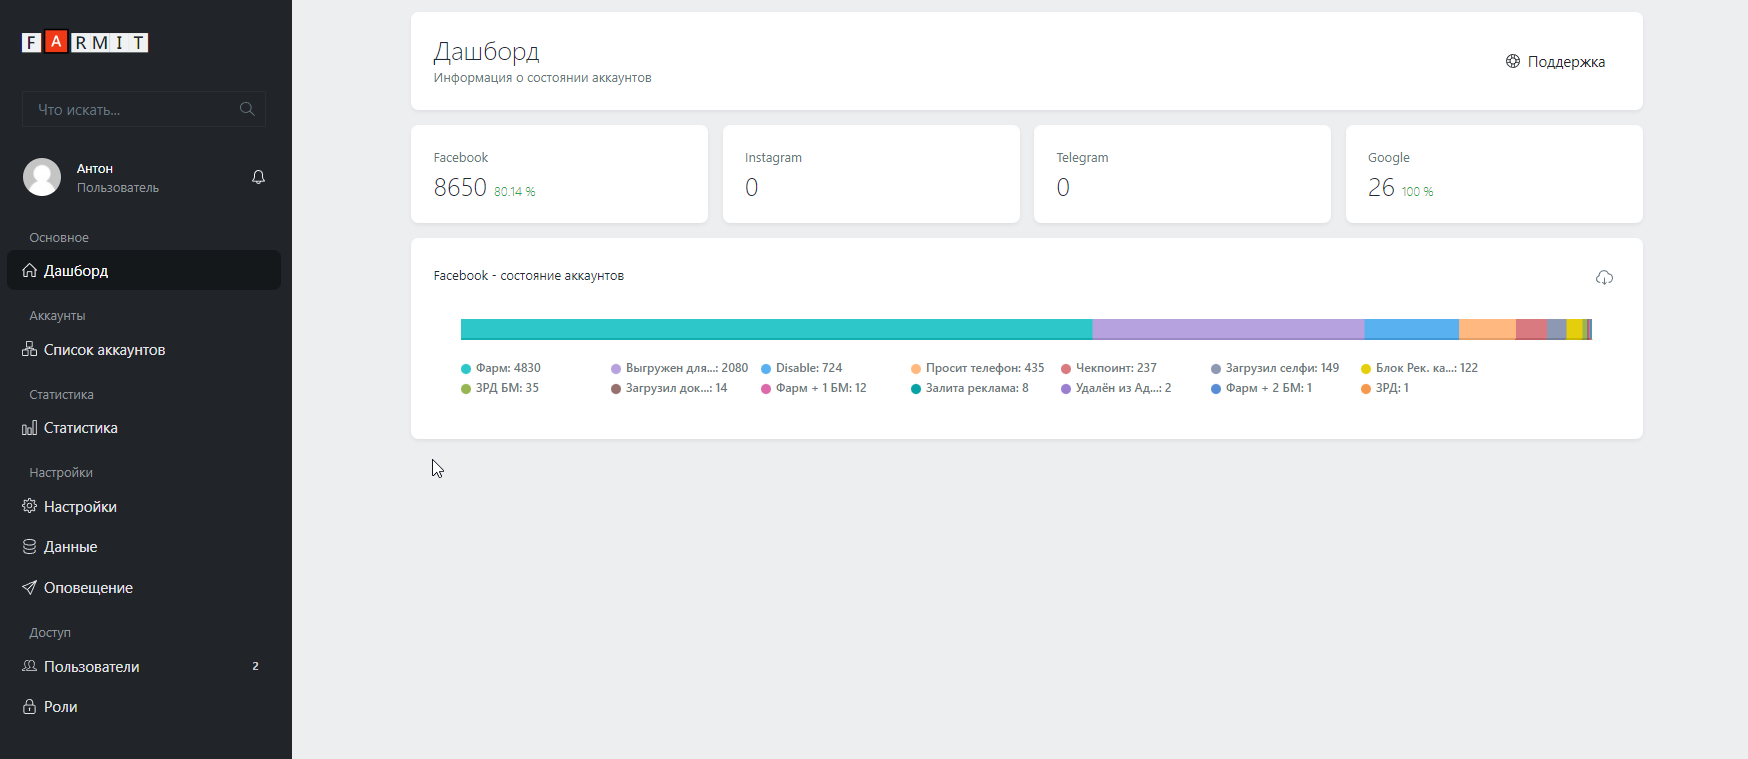Click the FARMIT logo

85,42
